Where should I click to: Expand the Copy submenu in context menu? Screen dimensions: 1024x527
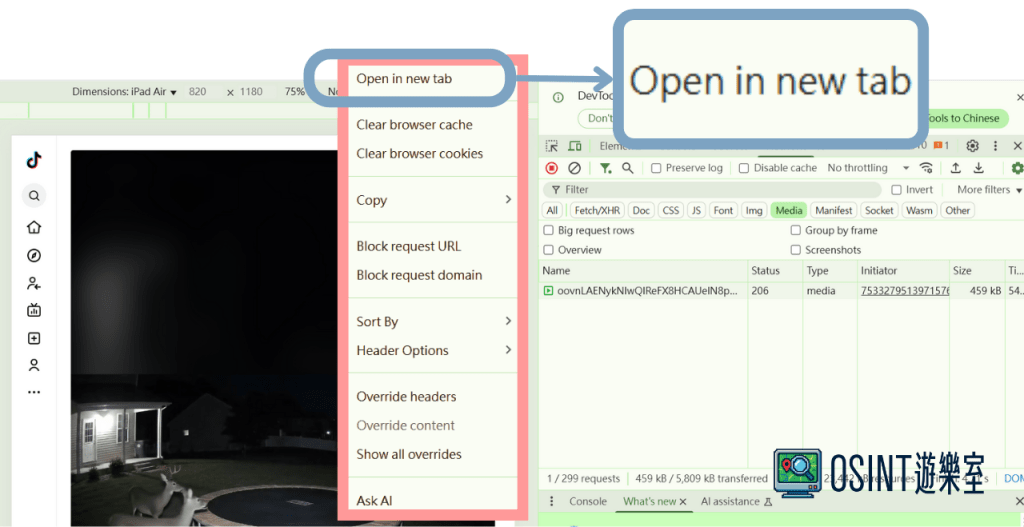click(x=433, y=200)
